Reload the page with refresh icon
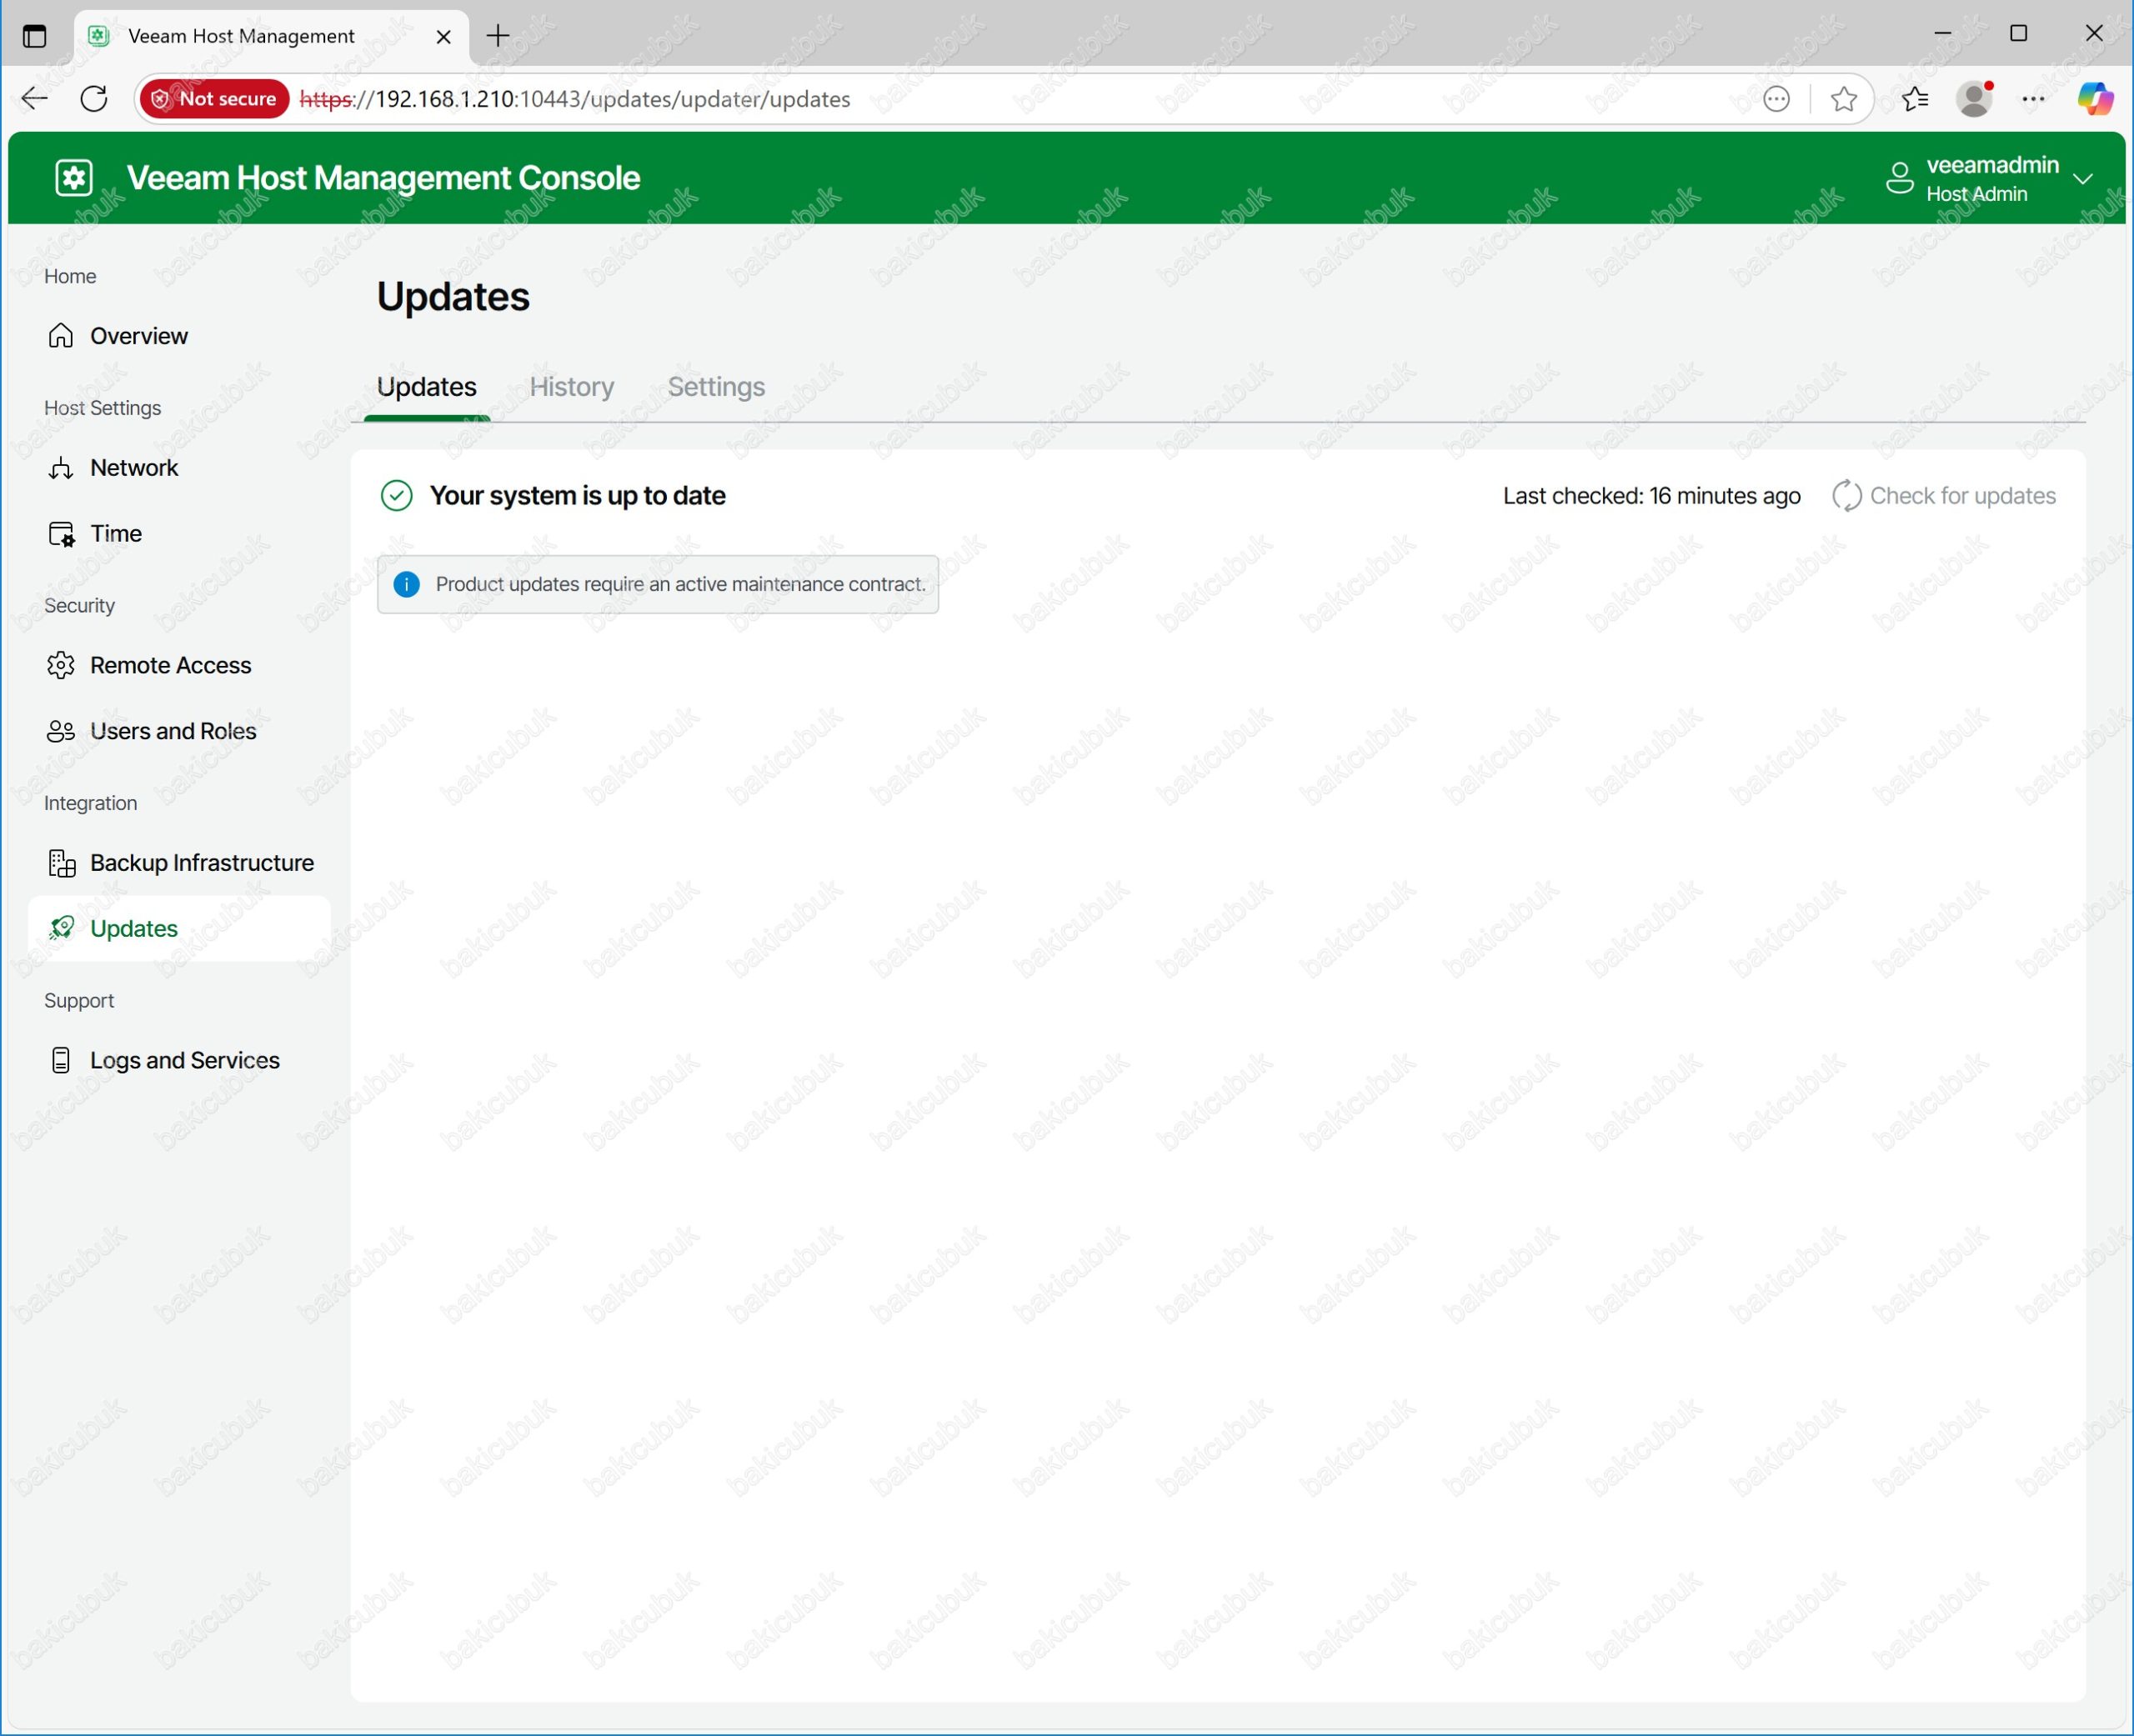 click(94, 98)
